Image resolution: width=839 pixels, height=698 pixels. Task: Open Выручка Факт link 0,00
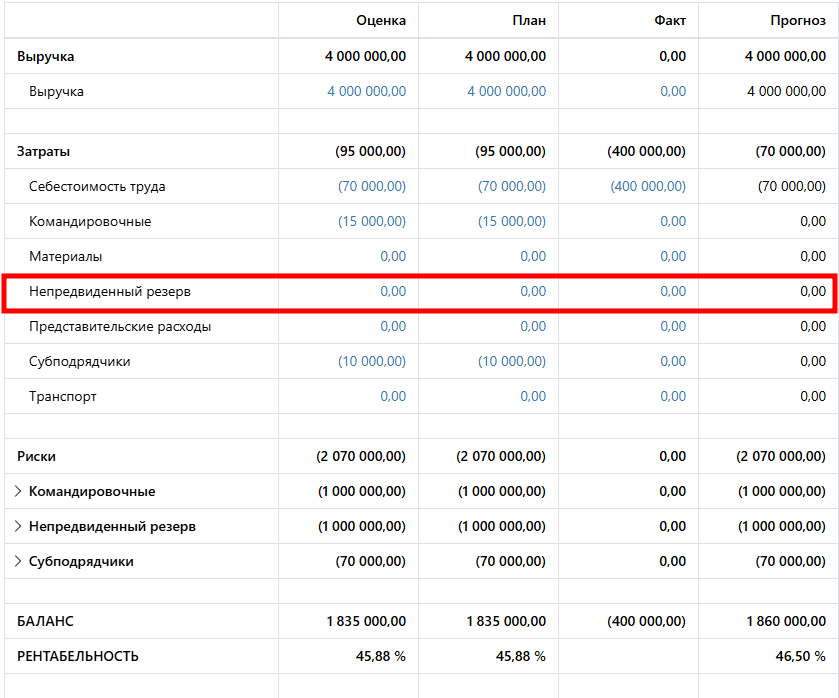click(x=673, y=92)
